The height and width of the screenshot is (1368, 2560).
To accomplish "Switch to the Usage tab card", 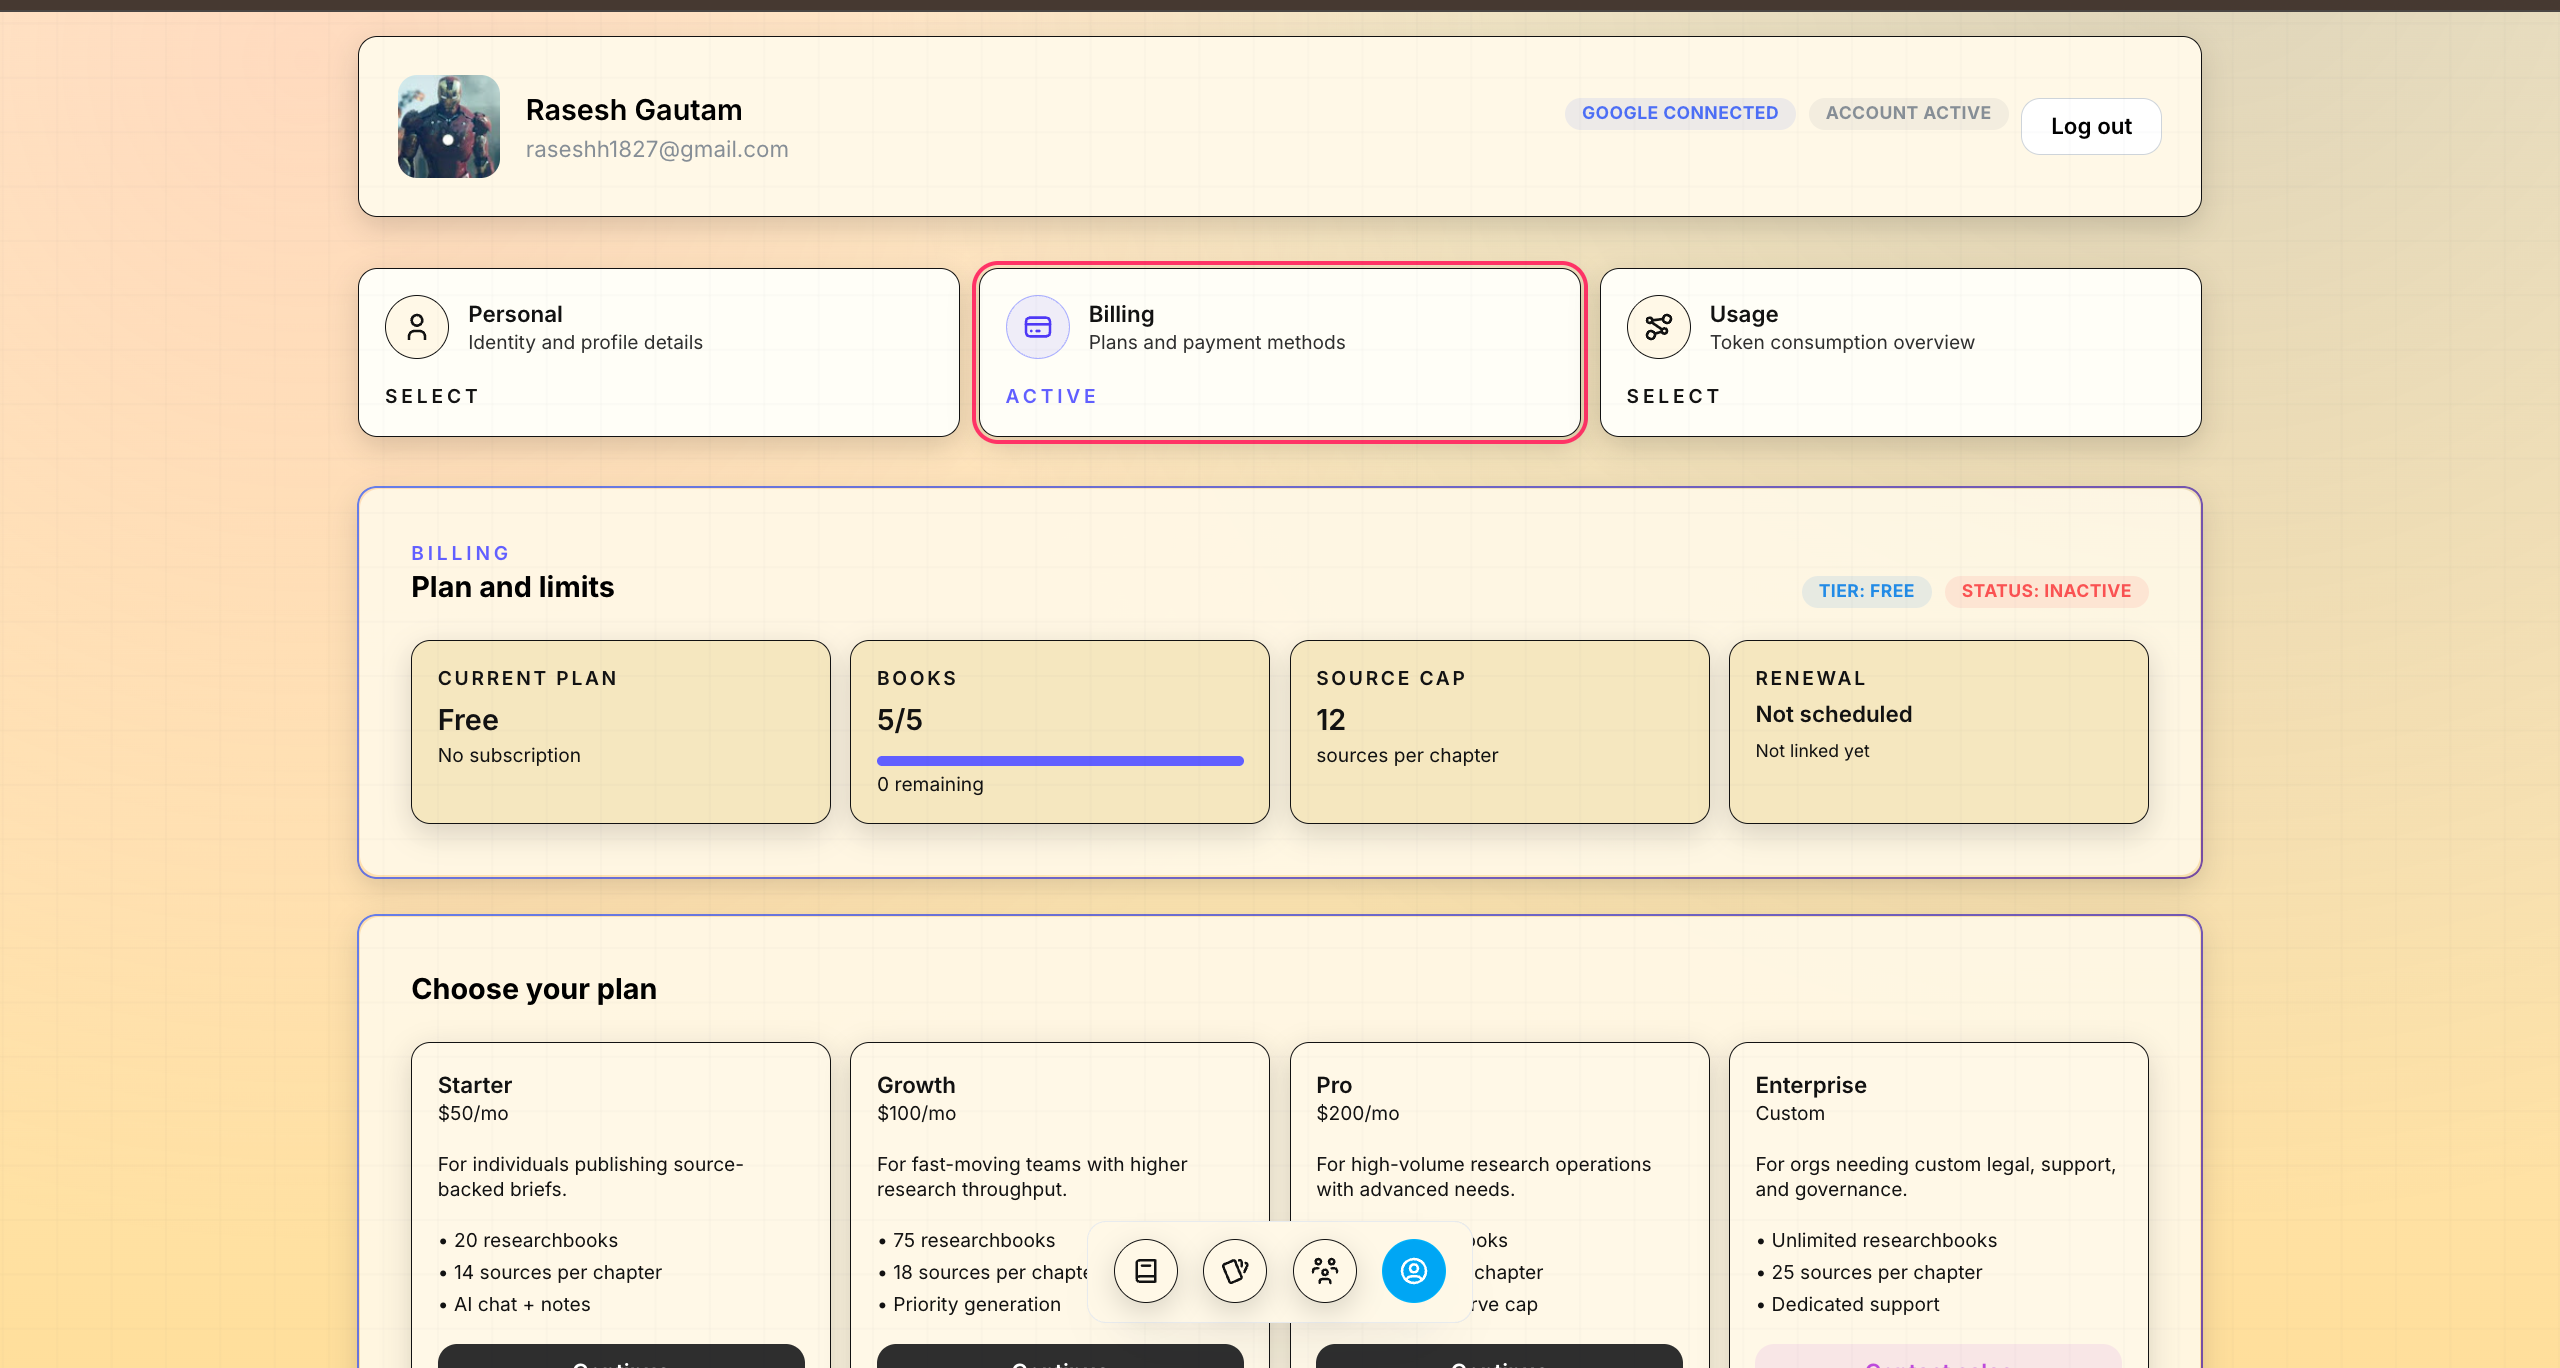I will coord(1900,352).
